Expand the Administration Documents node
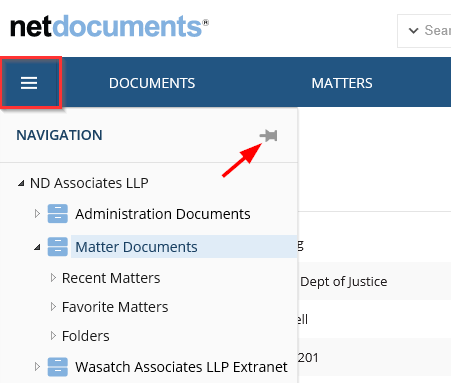This screenshot has height=383, width=451. [x=37, y=213]
